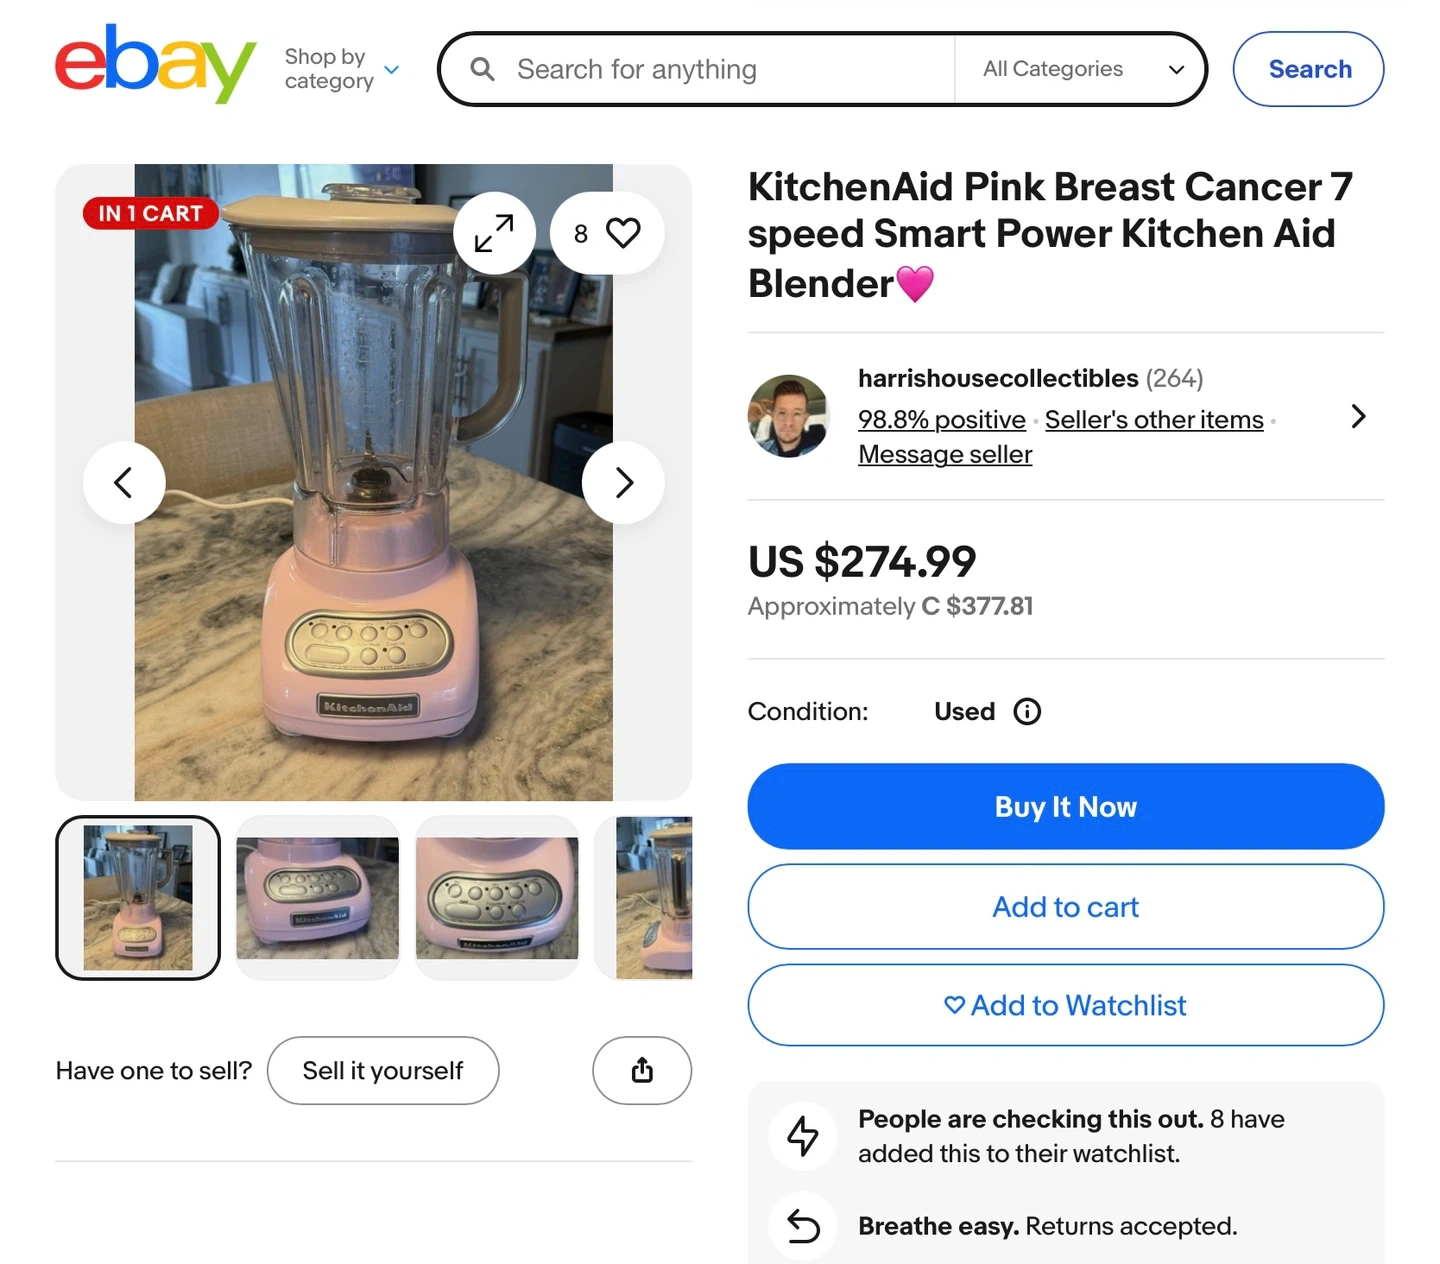This screenshot has height=1264, width=1440.
Task: Open the All Categories dropdown
Action: coord(1082,69)
